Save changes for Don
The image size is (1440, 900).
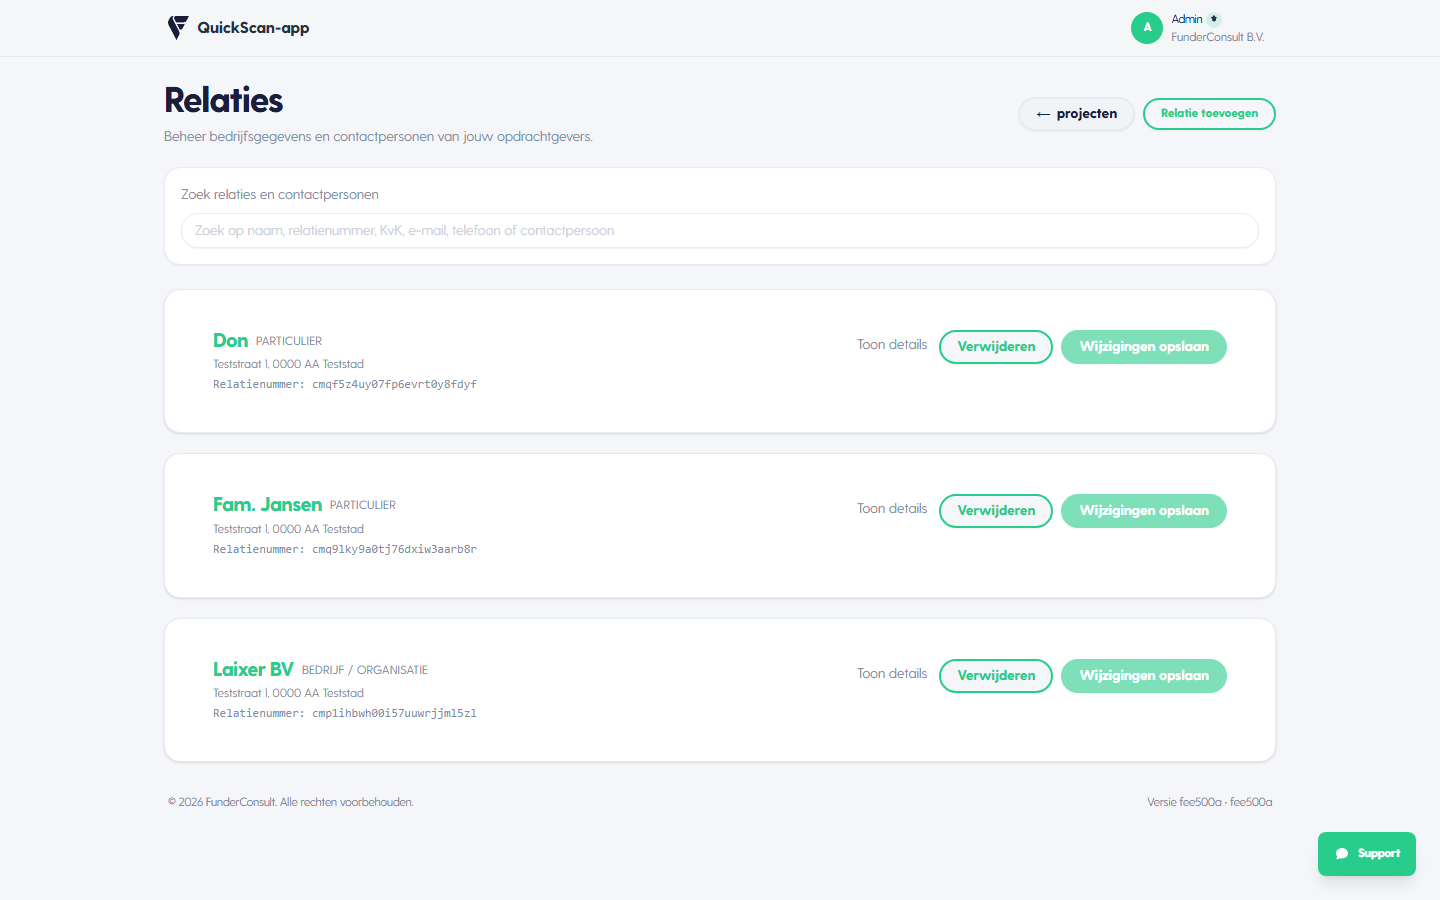tap(1144, 347)
